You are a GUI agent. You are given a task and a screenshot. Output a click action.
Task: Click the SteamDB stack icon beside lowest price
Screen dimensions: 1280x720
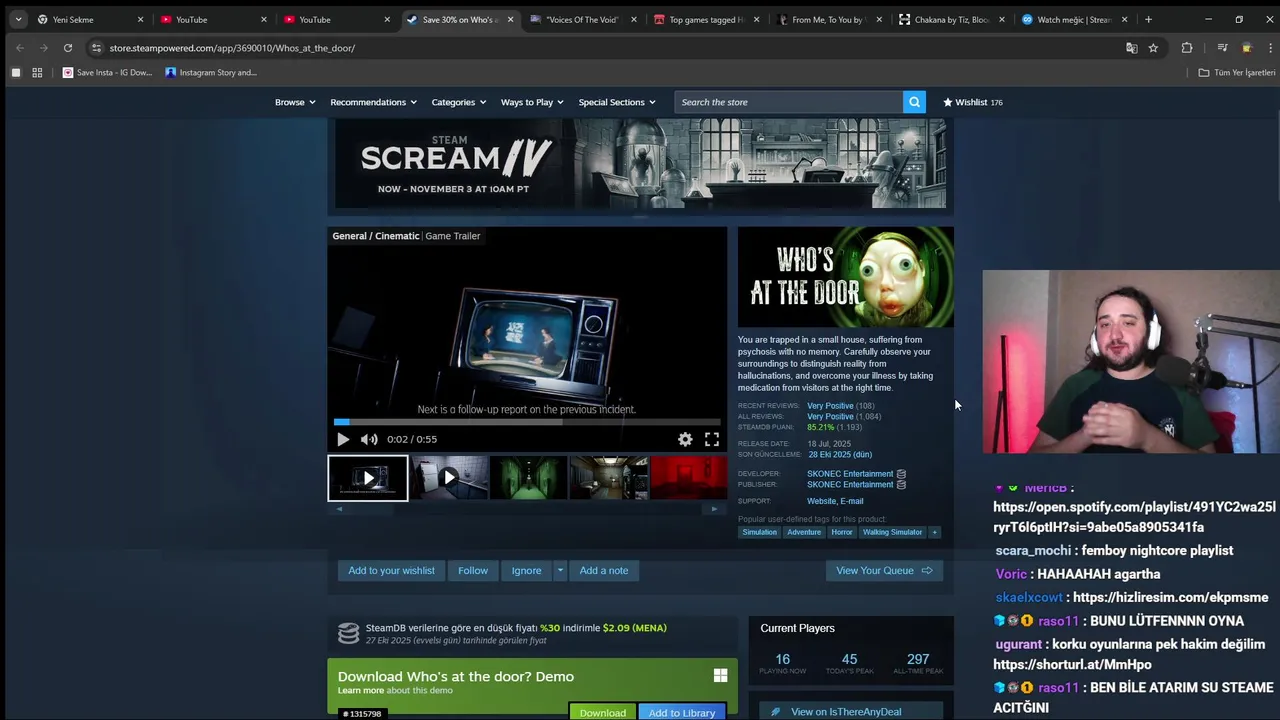pyautogui.click(x=348, y=633)
